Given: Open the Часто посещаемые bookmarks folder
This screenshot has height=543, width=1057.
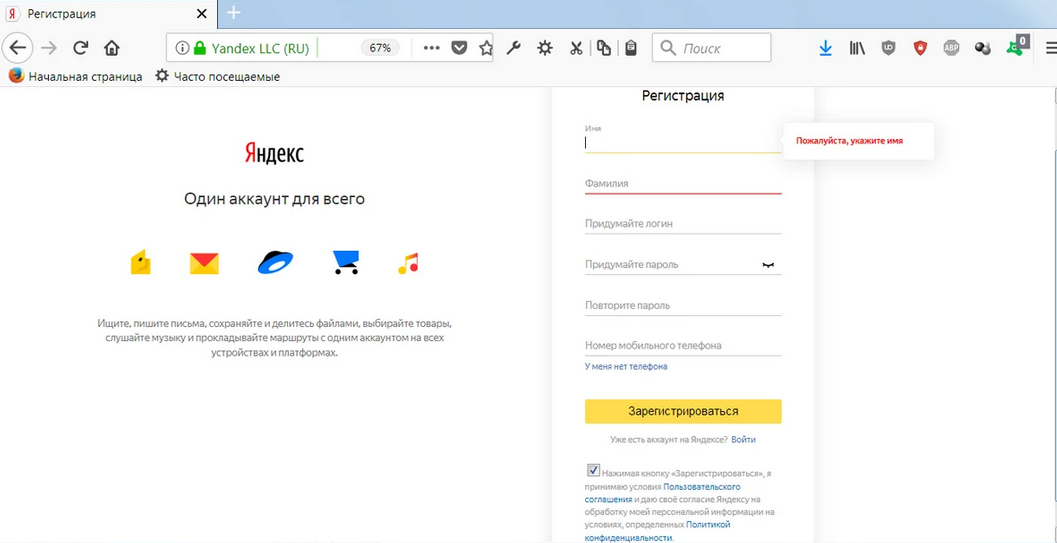Looking at the screenshot, I should click(x=218, y=76).
